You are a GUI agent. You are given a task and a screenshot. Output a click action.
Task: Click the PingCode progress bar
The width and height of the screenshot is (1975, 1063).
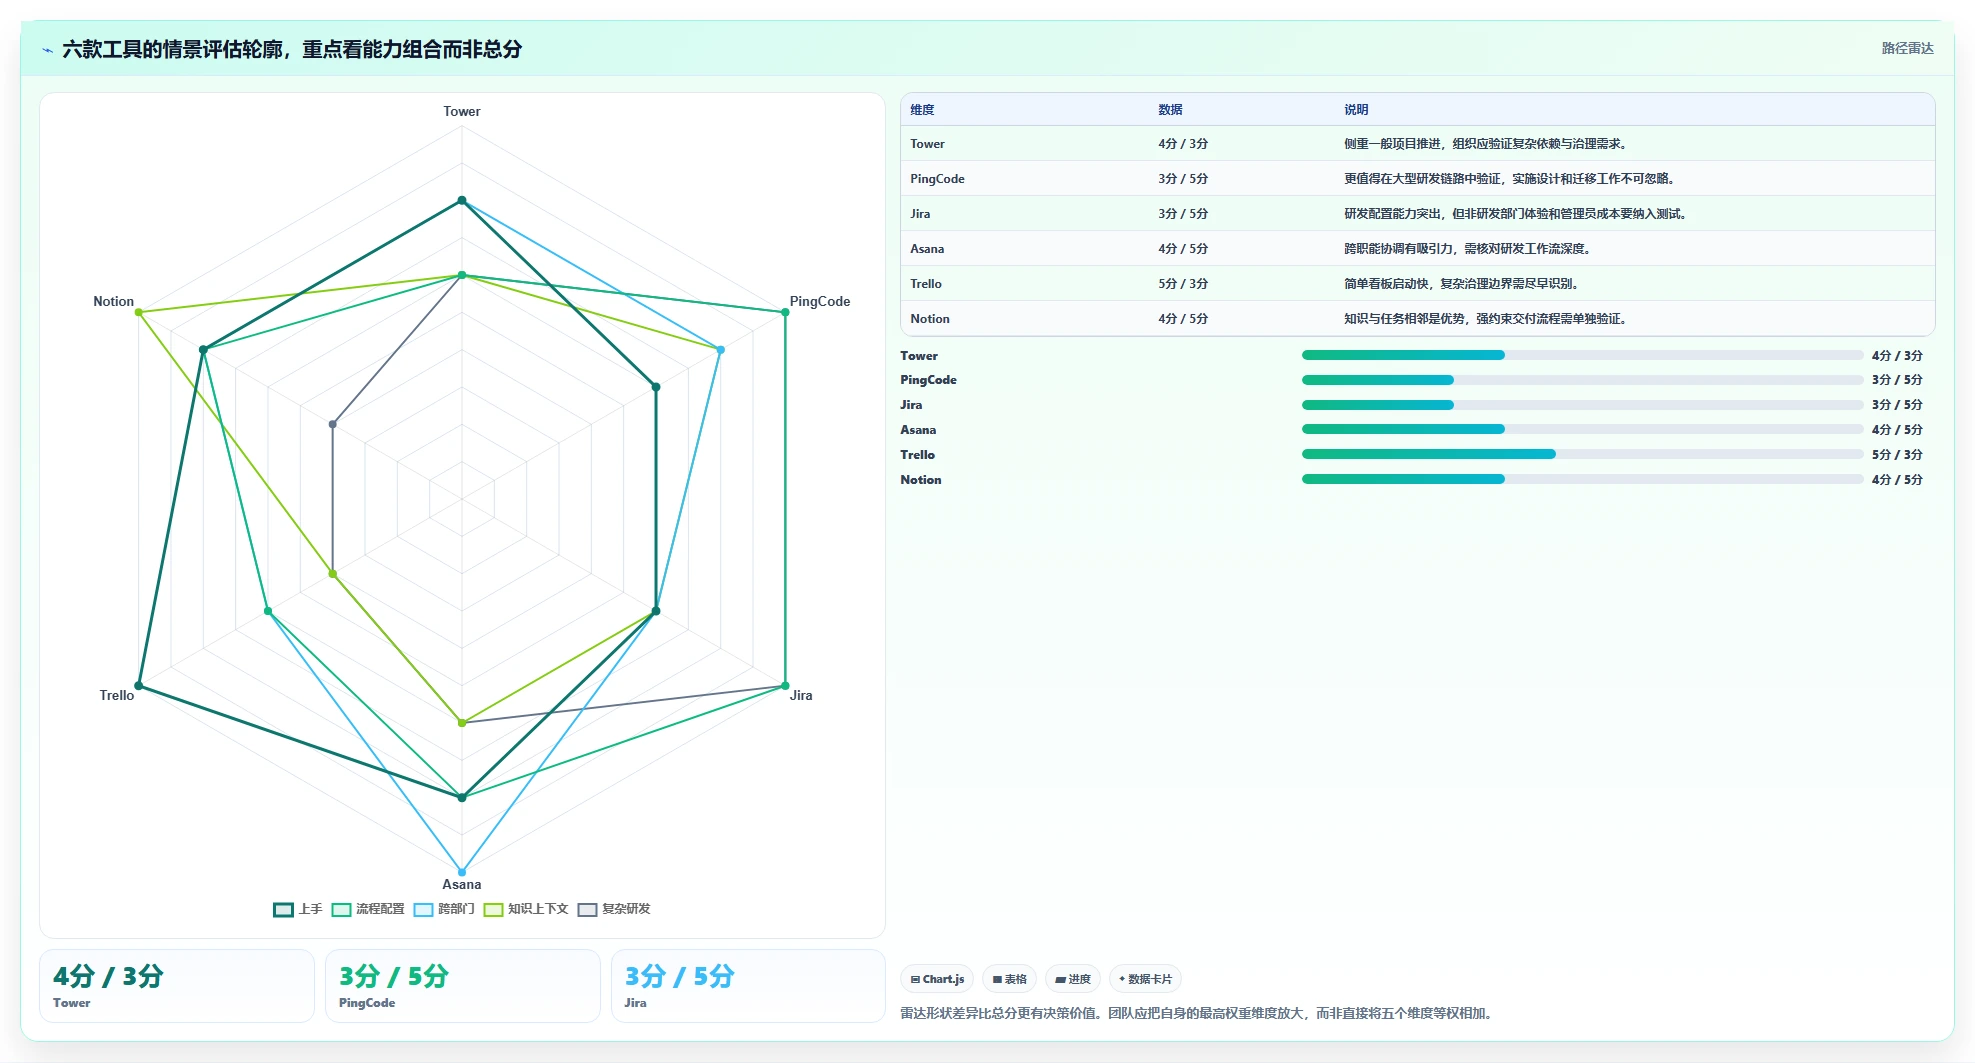point(1582,380)
